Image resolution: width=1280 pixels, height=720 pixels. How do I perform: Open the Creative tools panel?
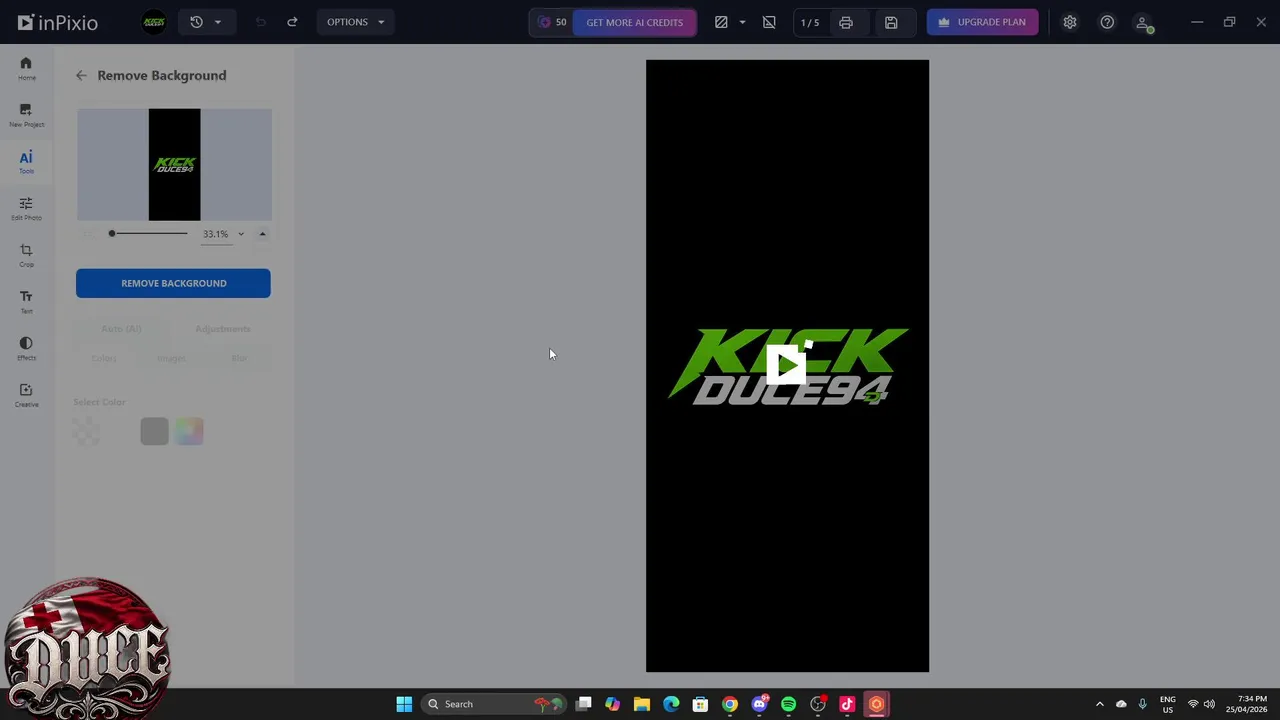26,395
